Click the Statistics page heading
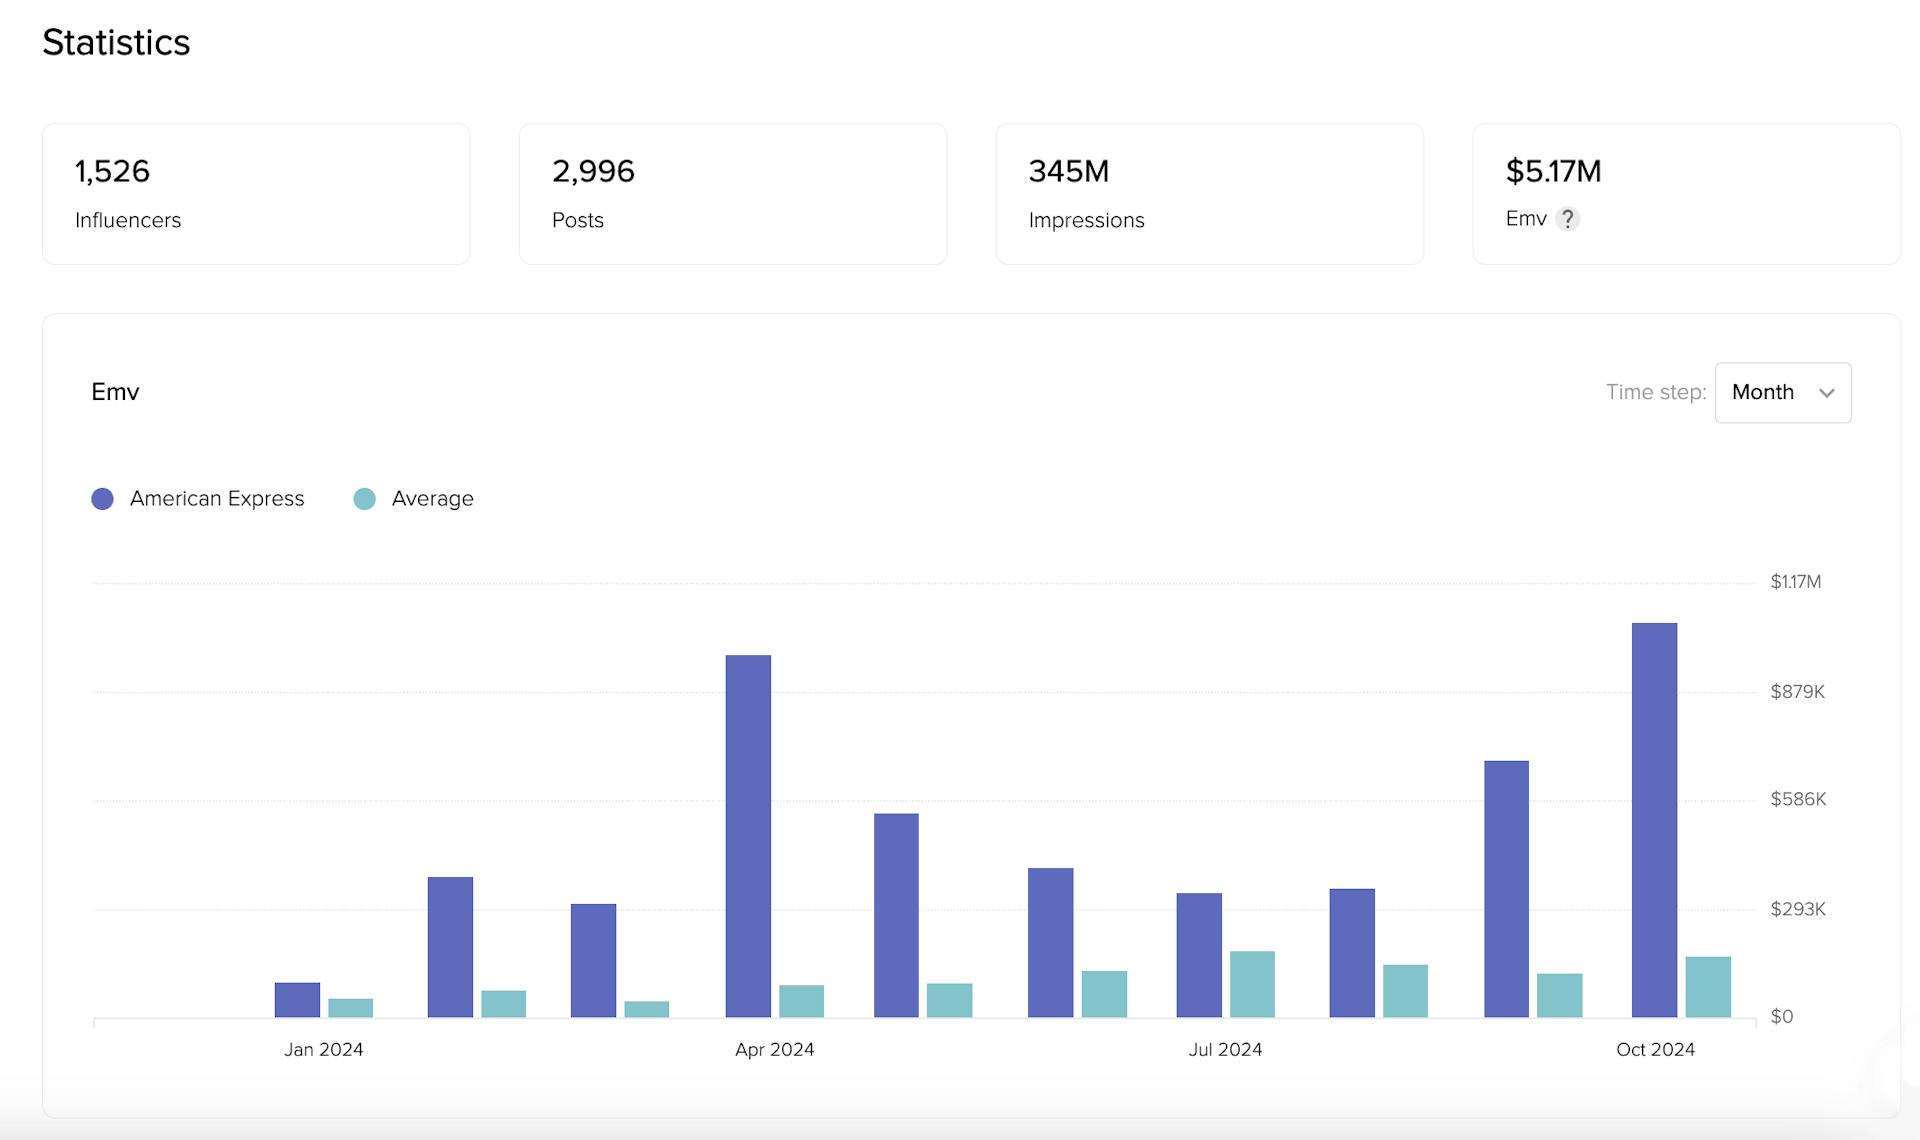The image size is (1920, 1140). click(x=116, y=42)
